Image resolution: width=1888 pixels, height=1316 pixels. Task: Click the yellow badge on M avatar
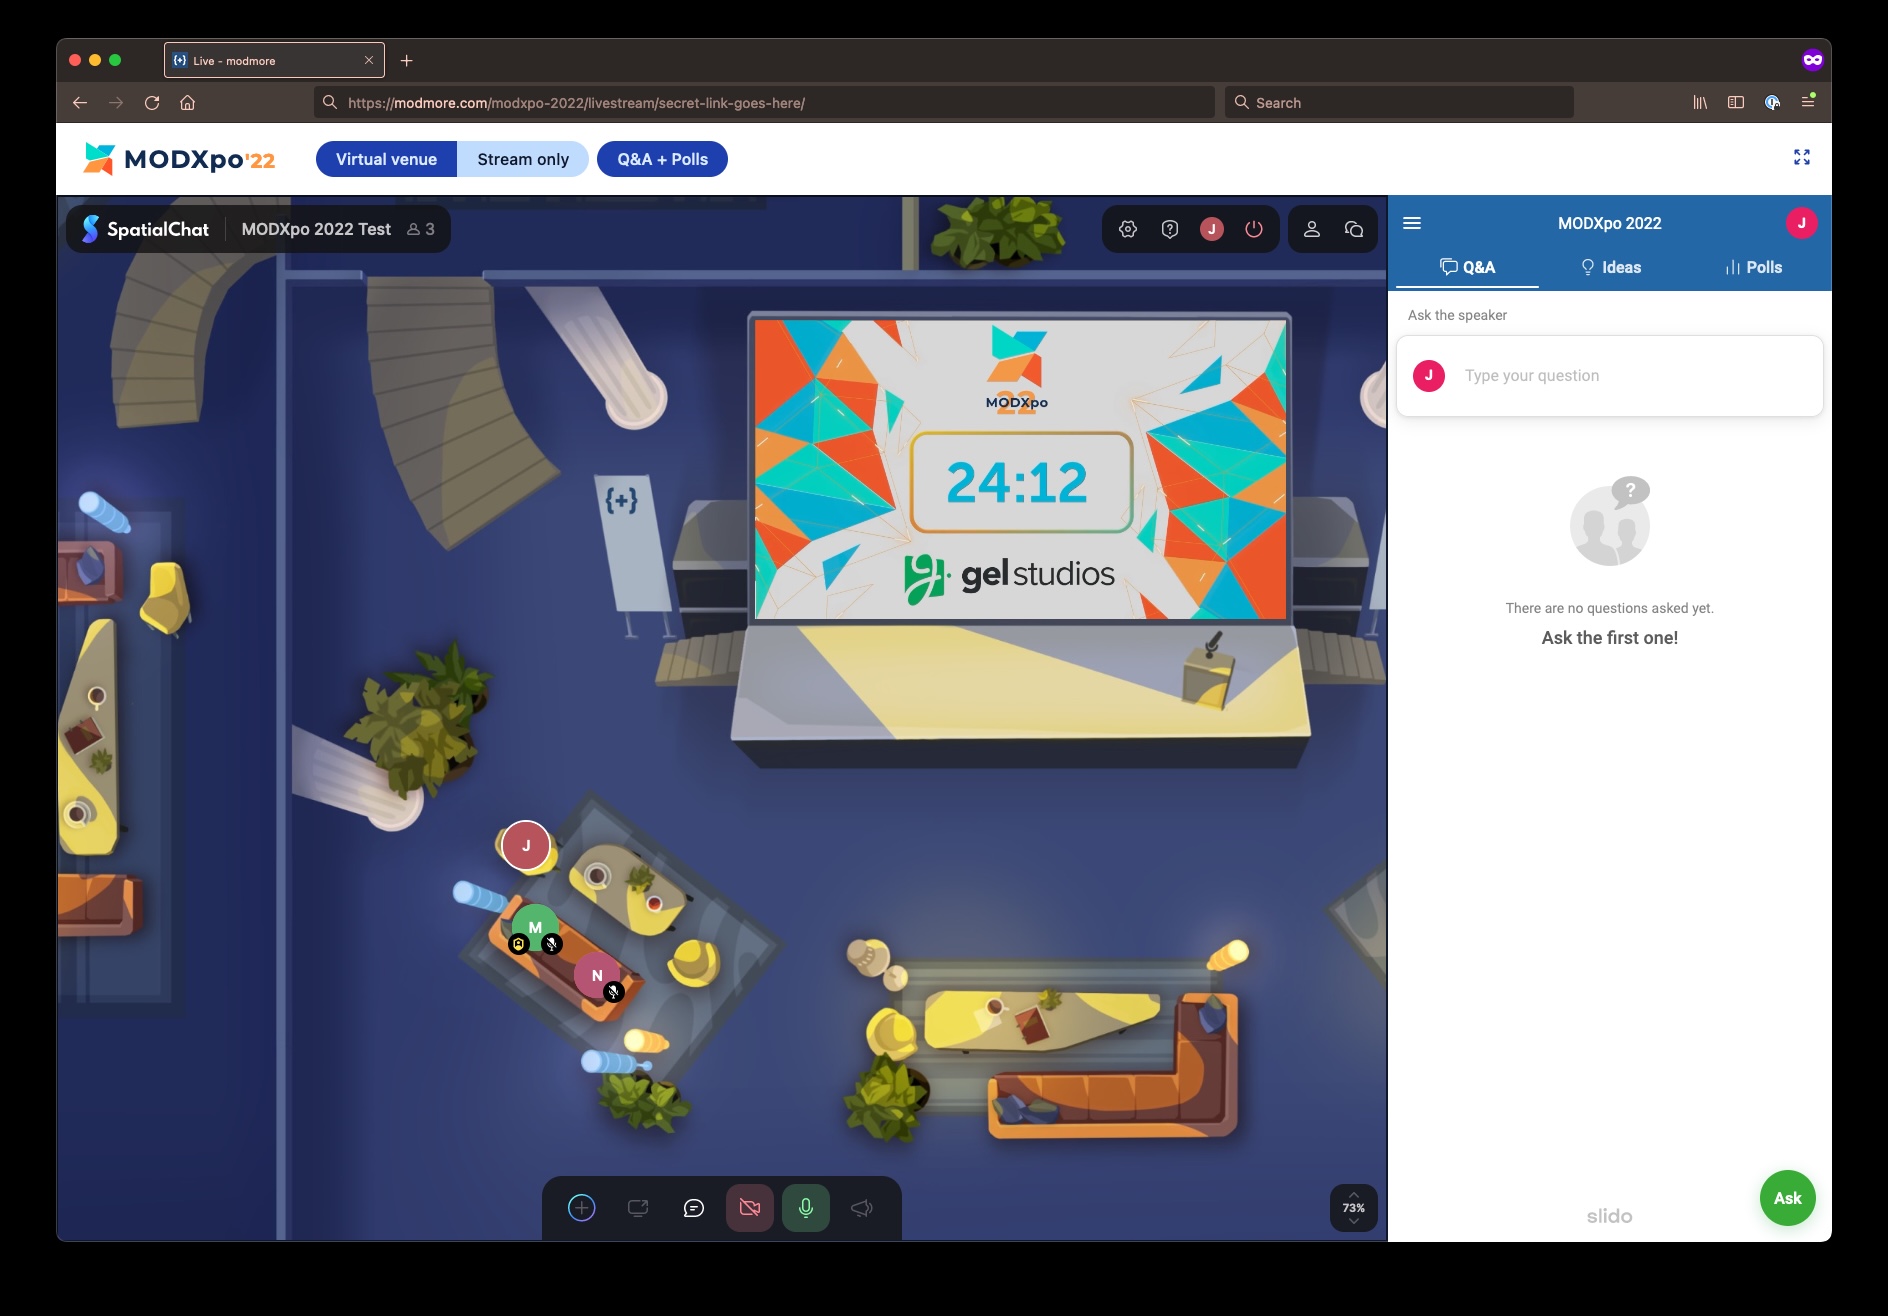[x=518, y=944]
